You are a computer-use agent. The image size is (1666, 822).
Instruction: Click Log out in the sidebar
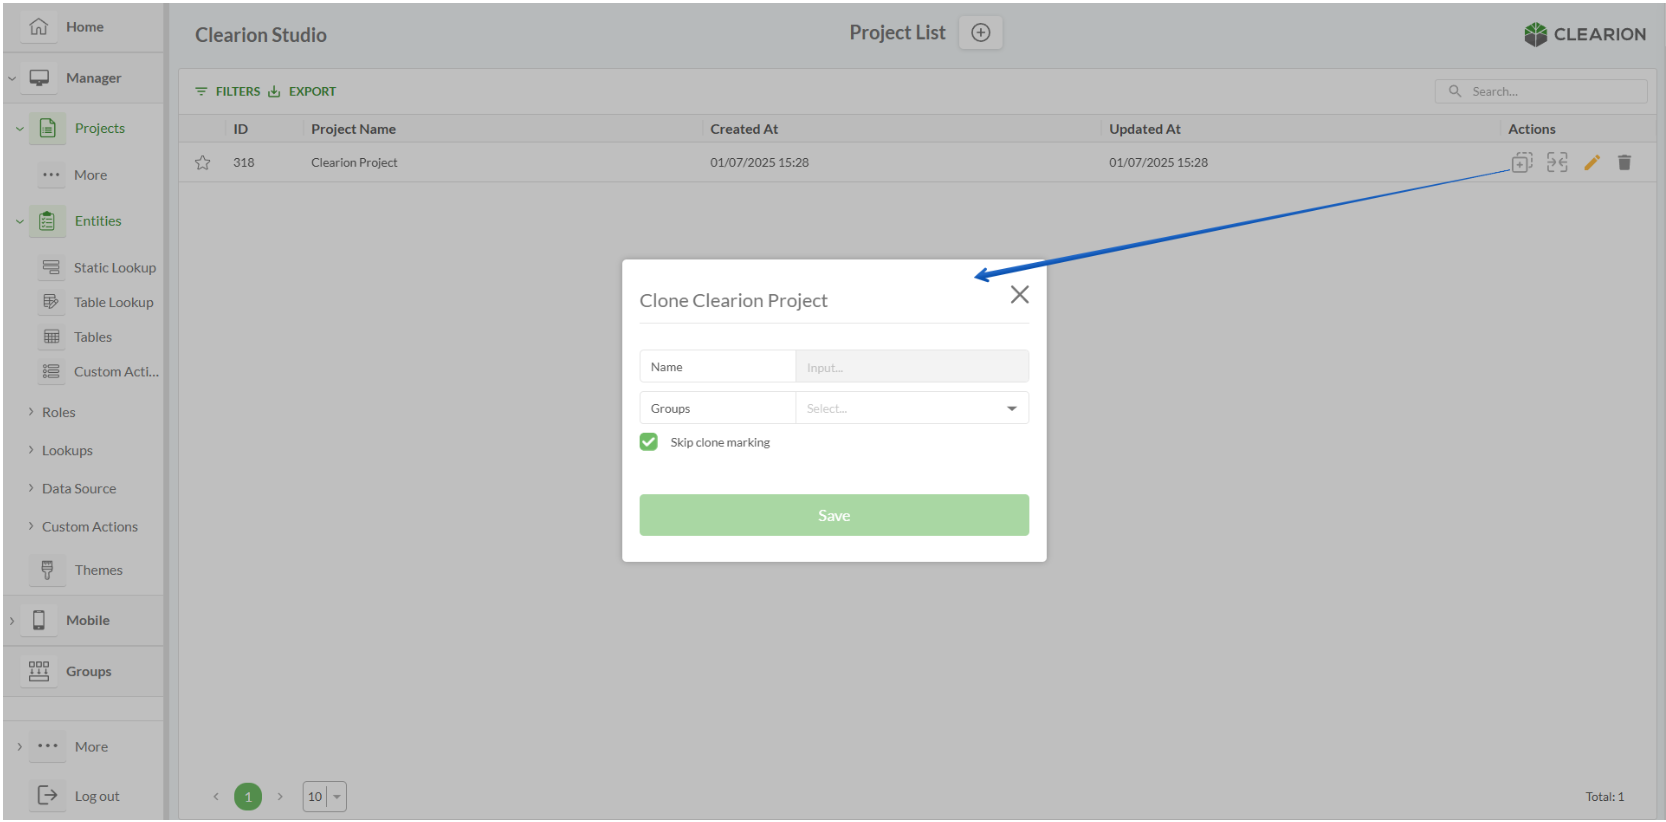coord(96,797)
